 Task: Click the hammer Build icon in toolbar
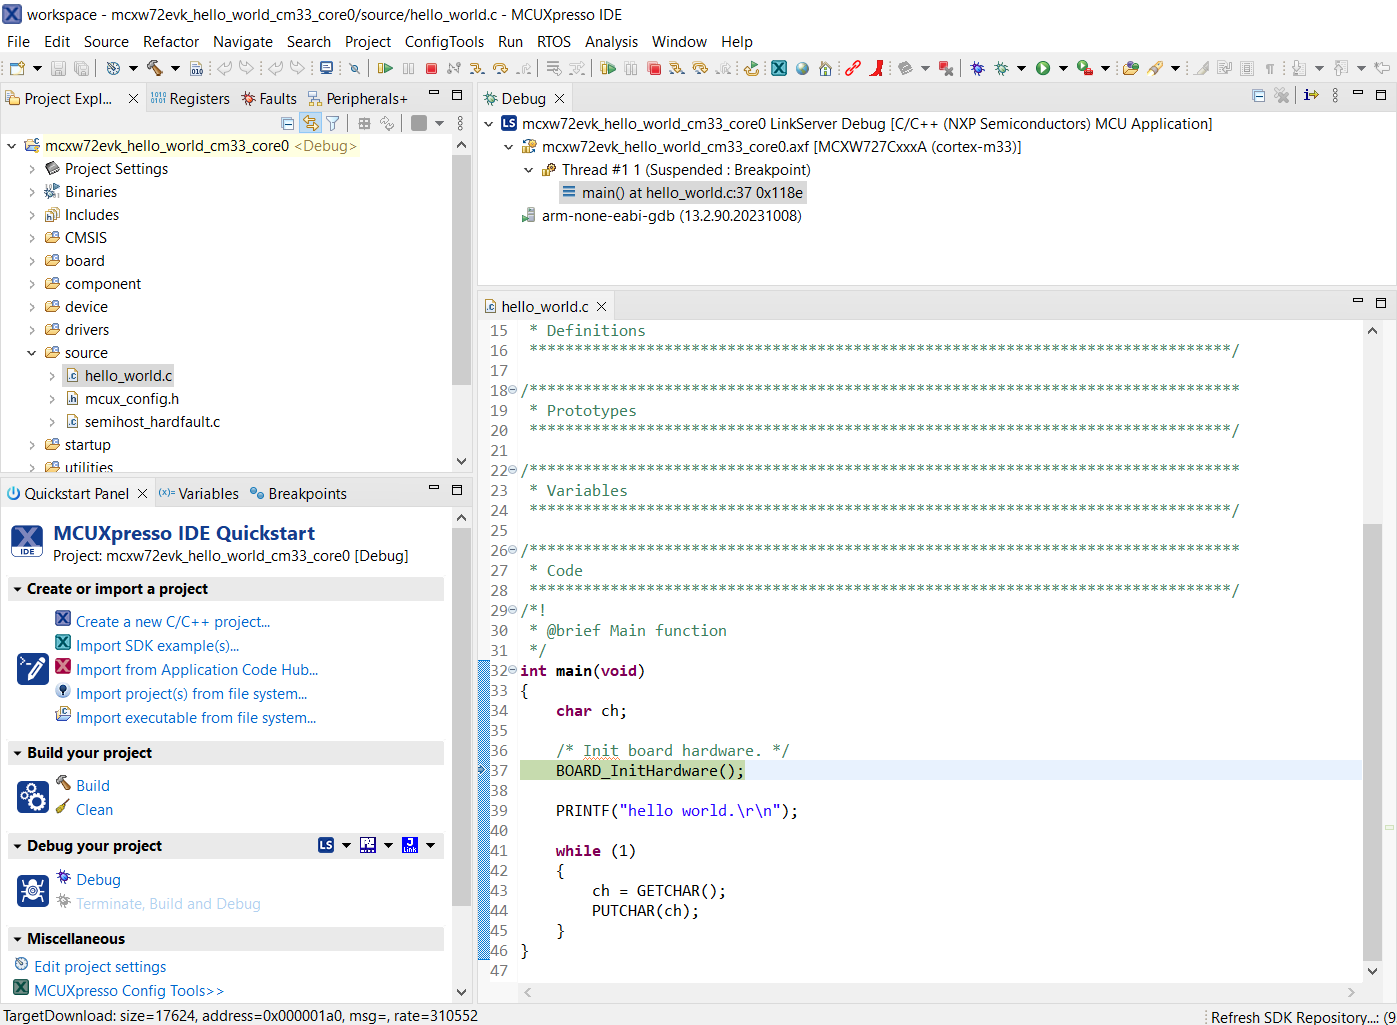(154, 68)
